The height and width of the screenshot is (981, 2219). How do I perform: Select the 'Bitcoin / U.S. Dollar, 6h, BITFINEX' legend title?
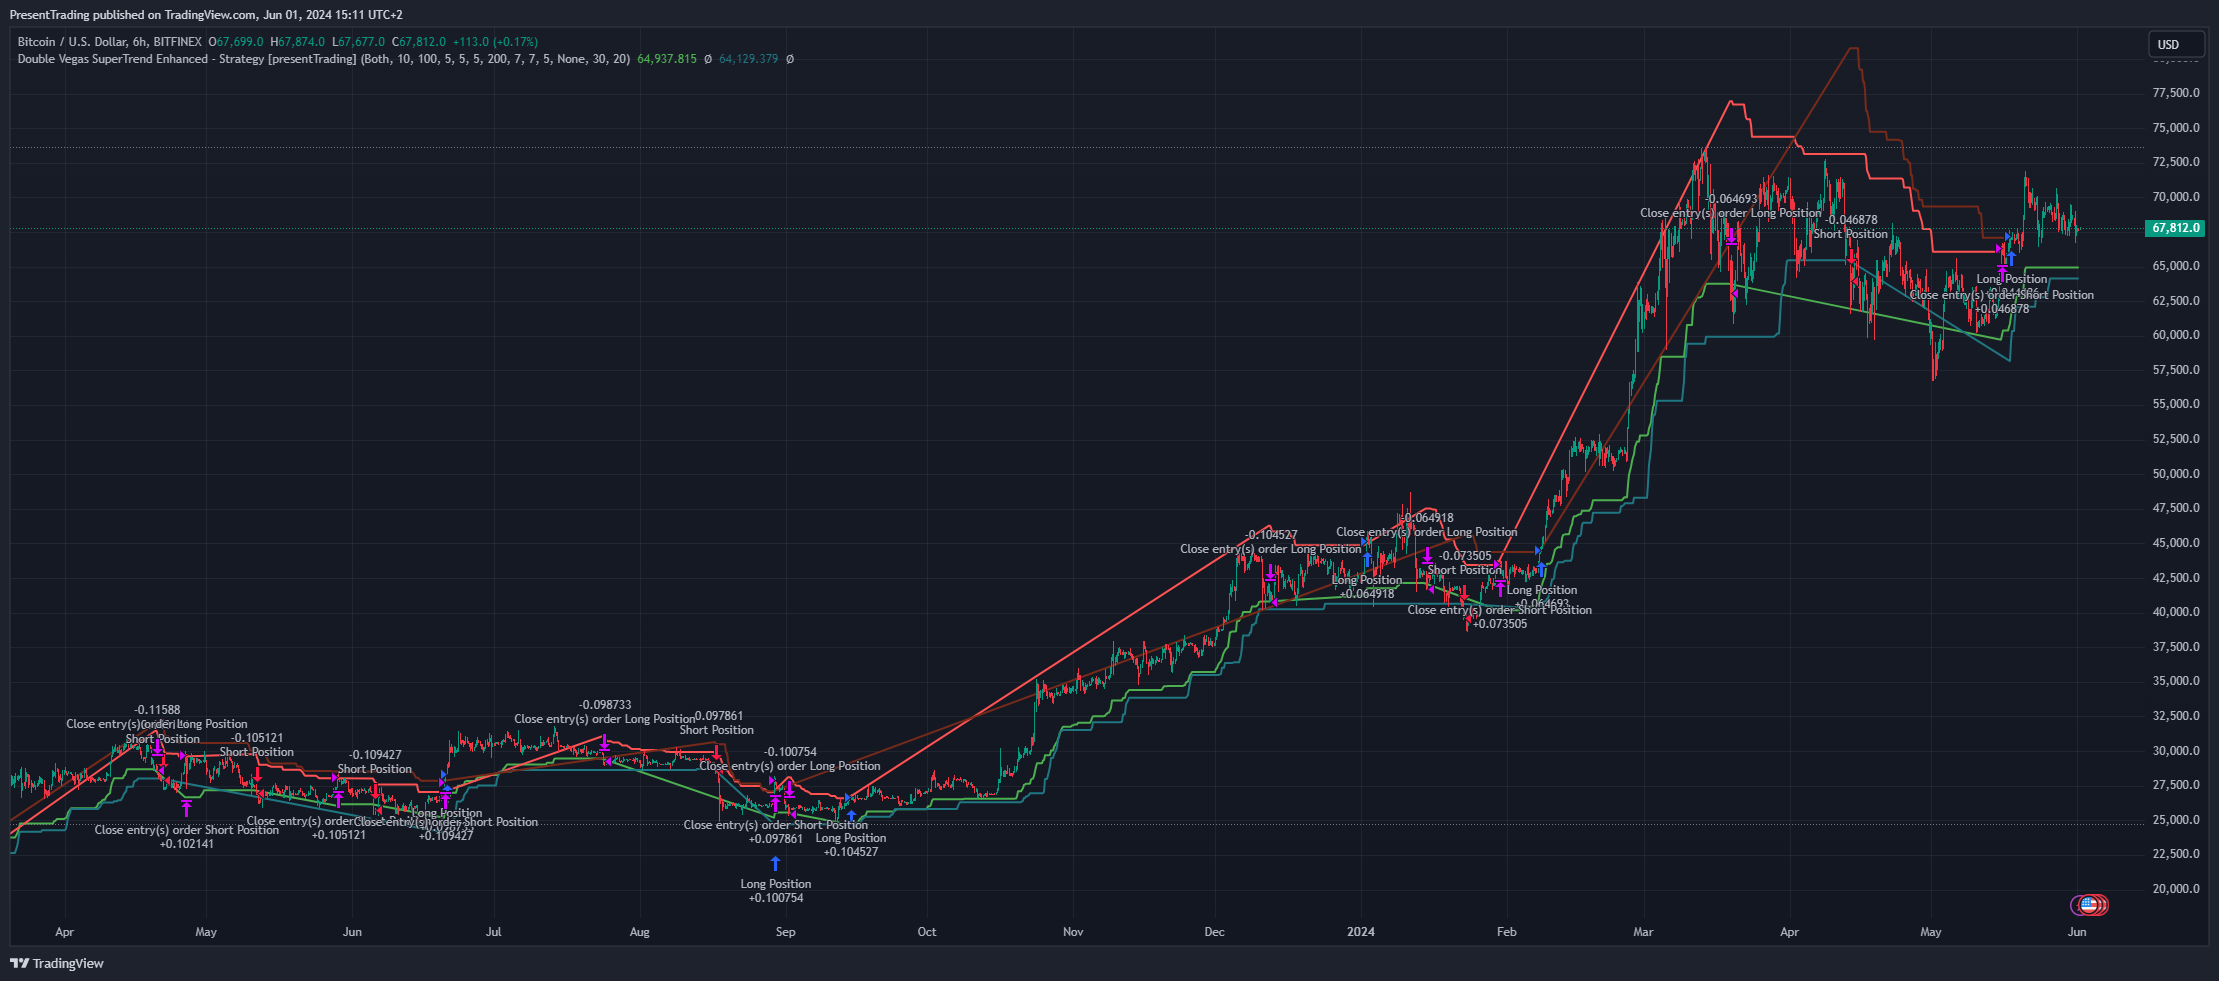[x=110, y=42]
